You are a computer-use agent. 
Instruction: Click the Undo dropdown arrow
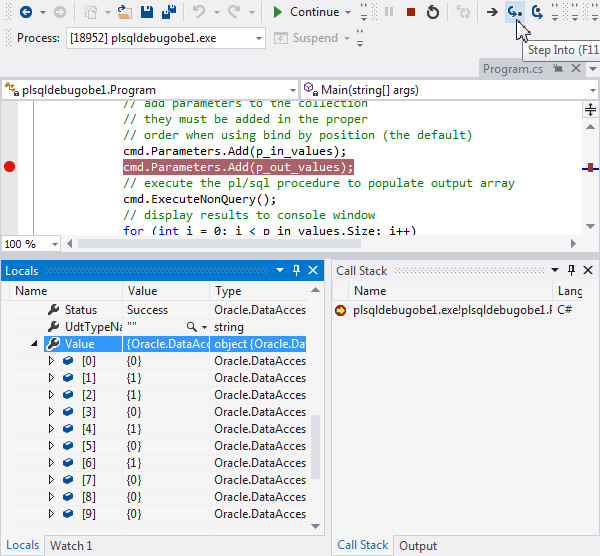pyautogui.click(x=217, y=12)
